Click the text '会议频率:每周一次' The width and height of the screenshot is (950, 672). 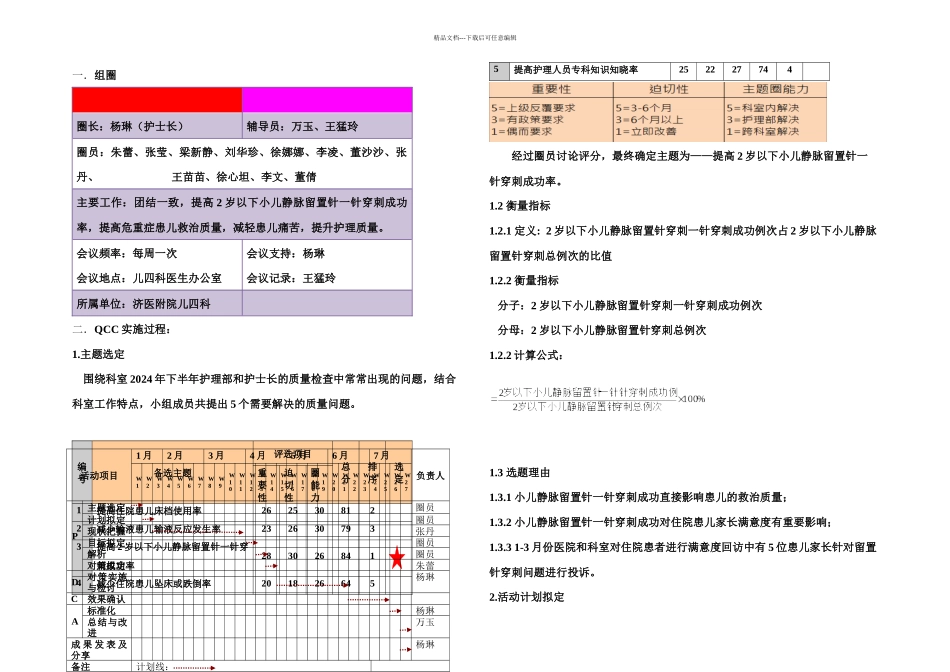[127, 253]
